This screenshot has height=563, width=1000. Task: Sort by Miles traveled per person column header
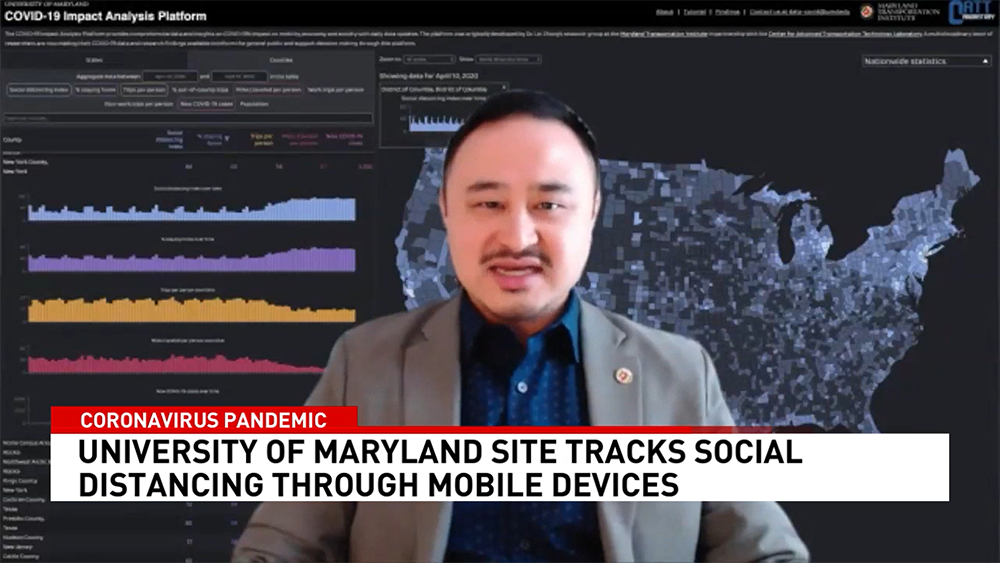[x=299, y=140]
